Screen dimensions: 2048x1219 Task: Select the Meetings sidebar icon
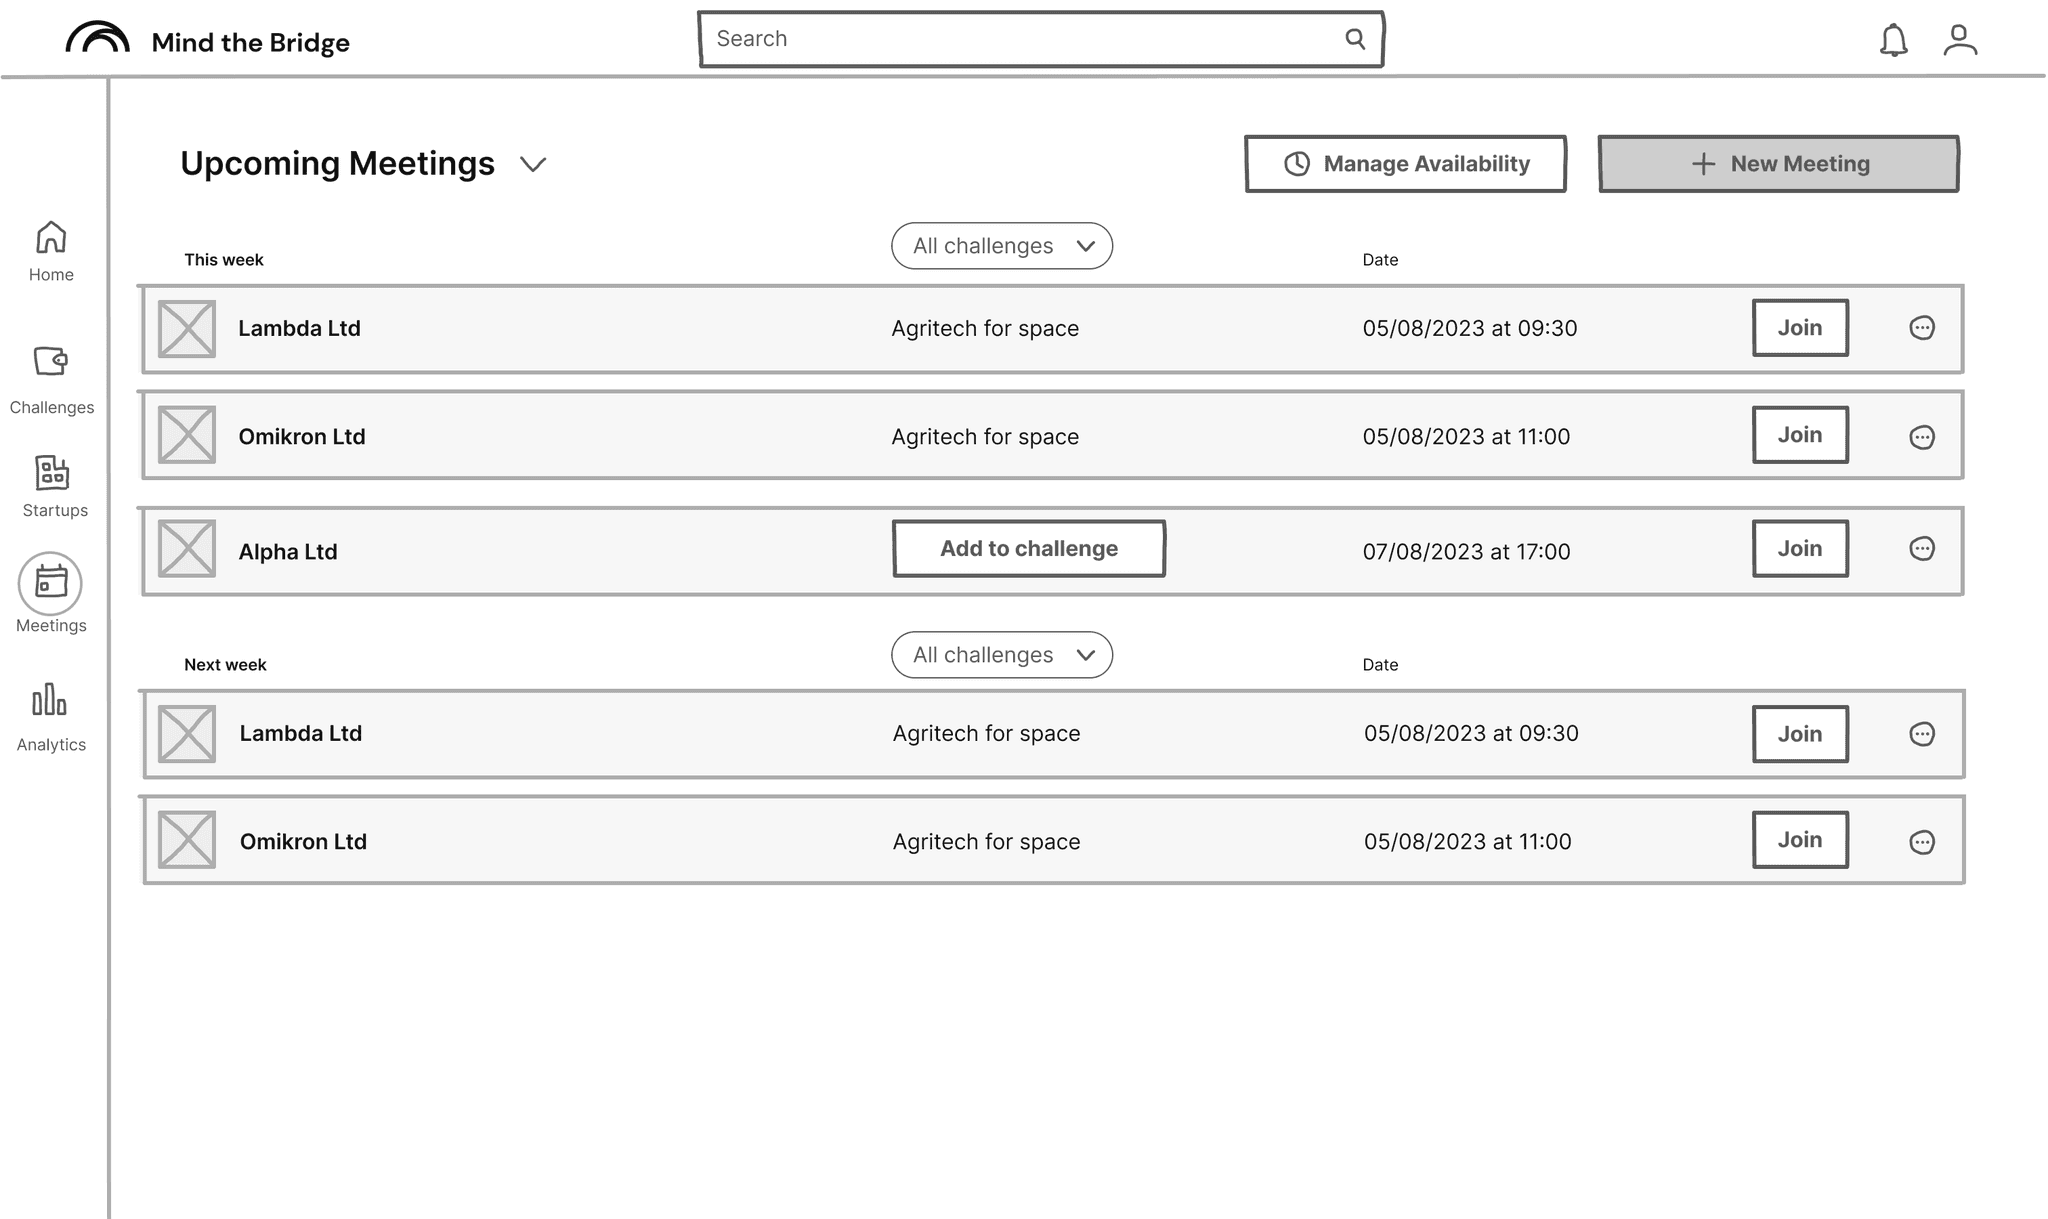coord(50,584)
